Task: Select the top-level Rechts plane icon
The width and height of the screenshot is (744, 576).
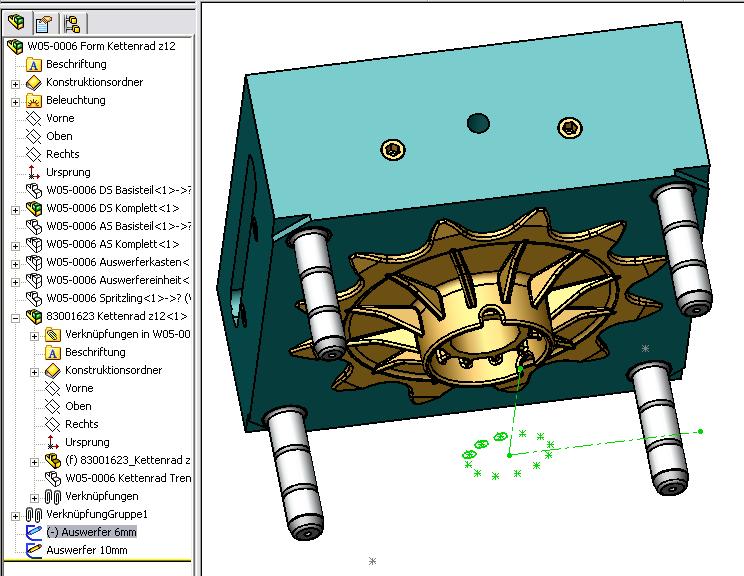Action: point(34,155)
